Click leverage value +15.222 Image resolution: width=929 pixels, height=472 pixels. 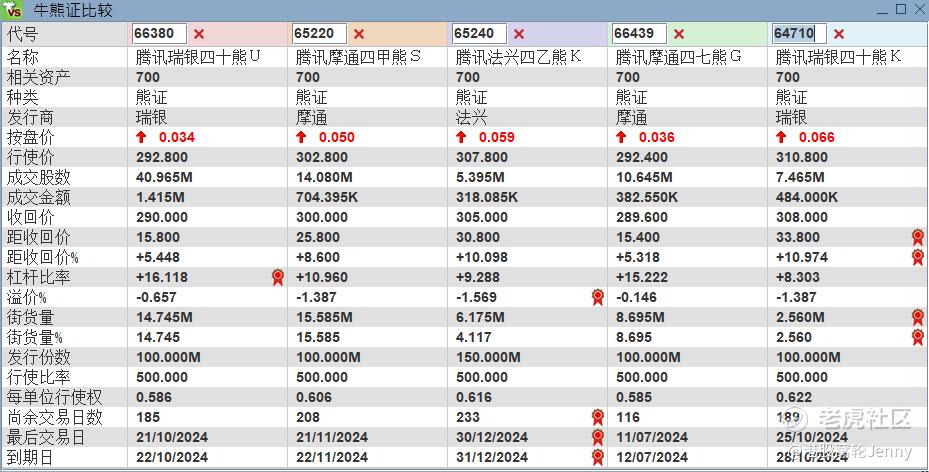642,277
